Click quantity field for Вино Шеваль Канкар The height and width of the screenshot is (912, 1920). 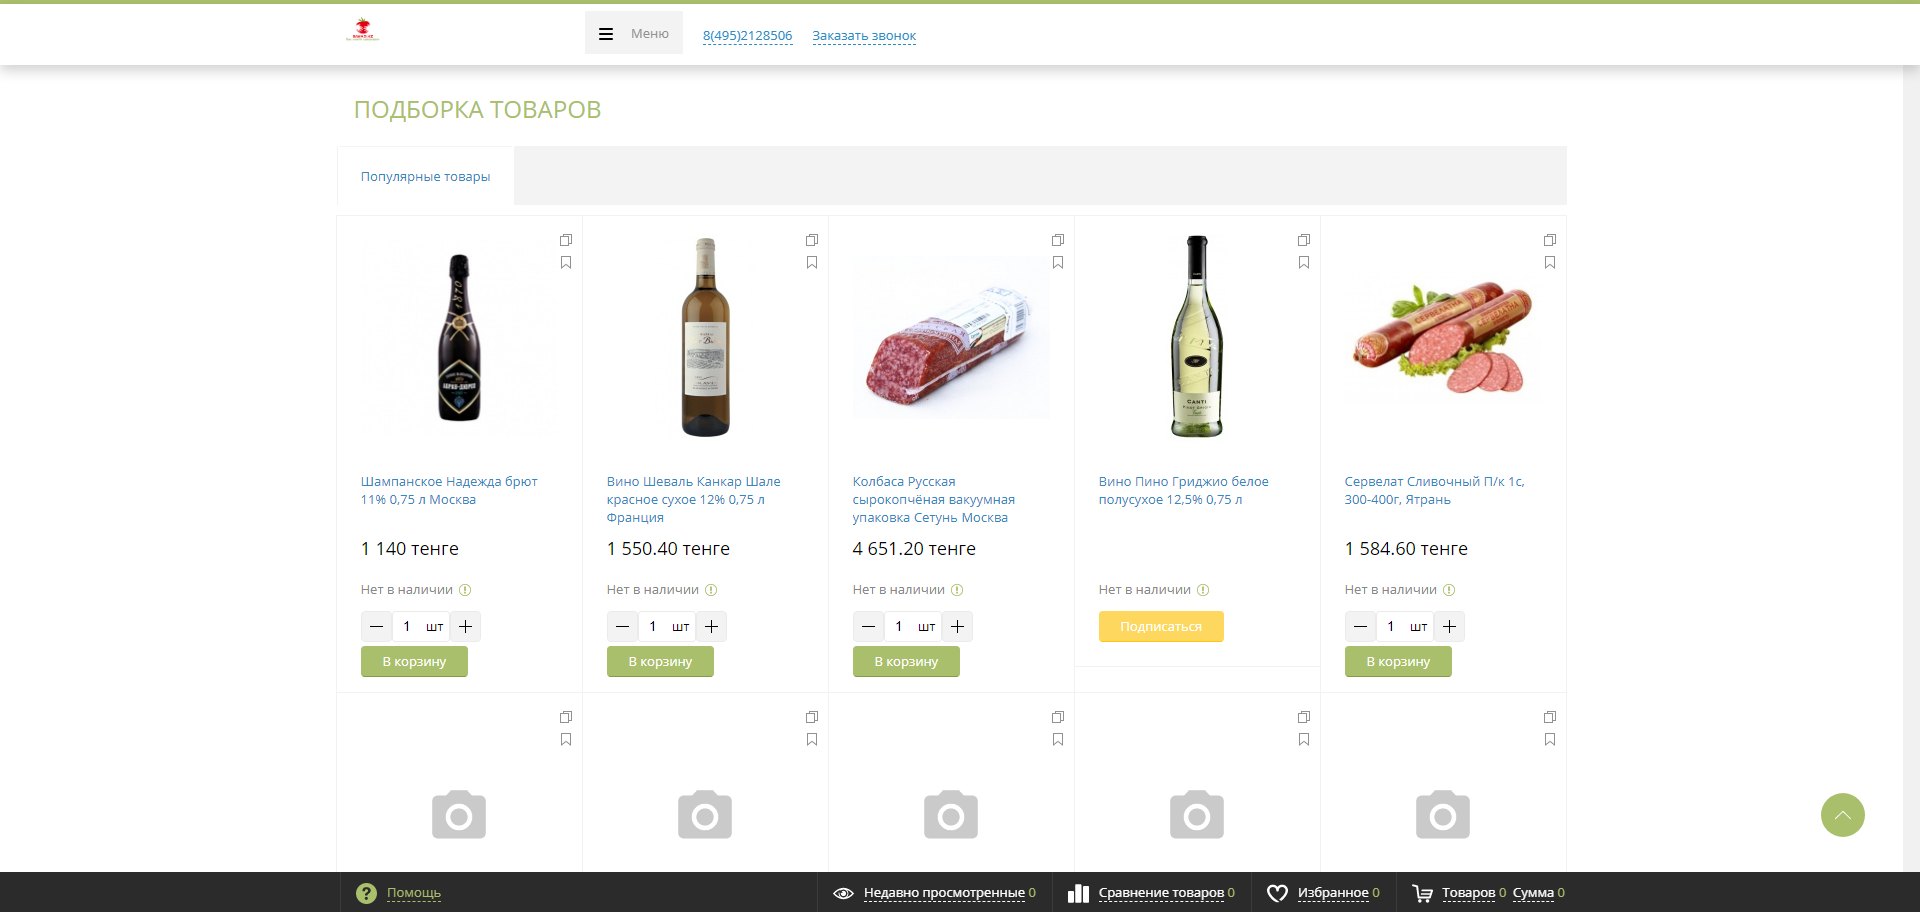point(653,627)
